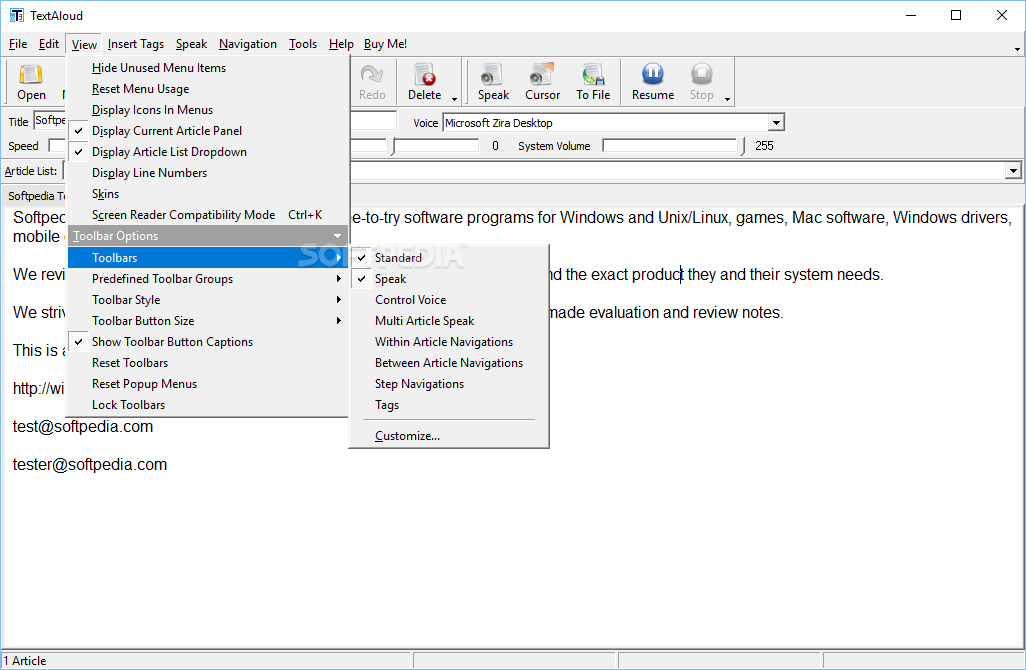Click the Resume playback icon

point(652,82)
